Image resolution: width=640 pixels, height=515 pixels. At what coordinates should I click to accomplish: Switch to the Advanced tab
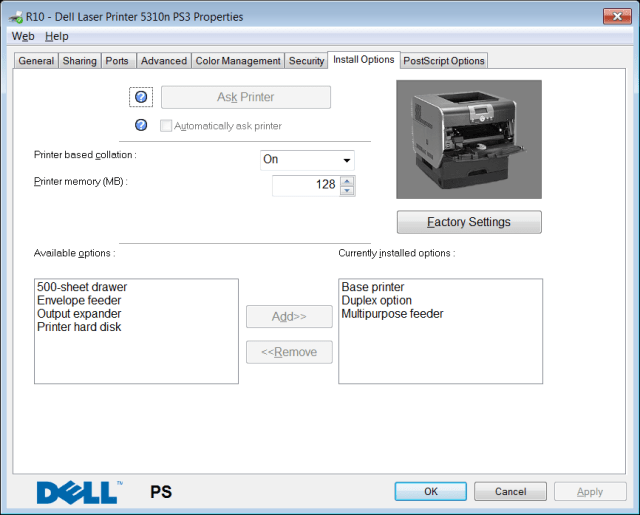coord(164,61)
